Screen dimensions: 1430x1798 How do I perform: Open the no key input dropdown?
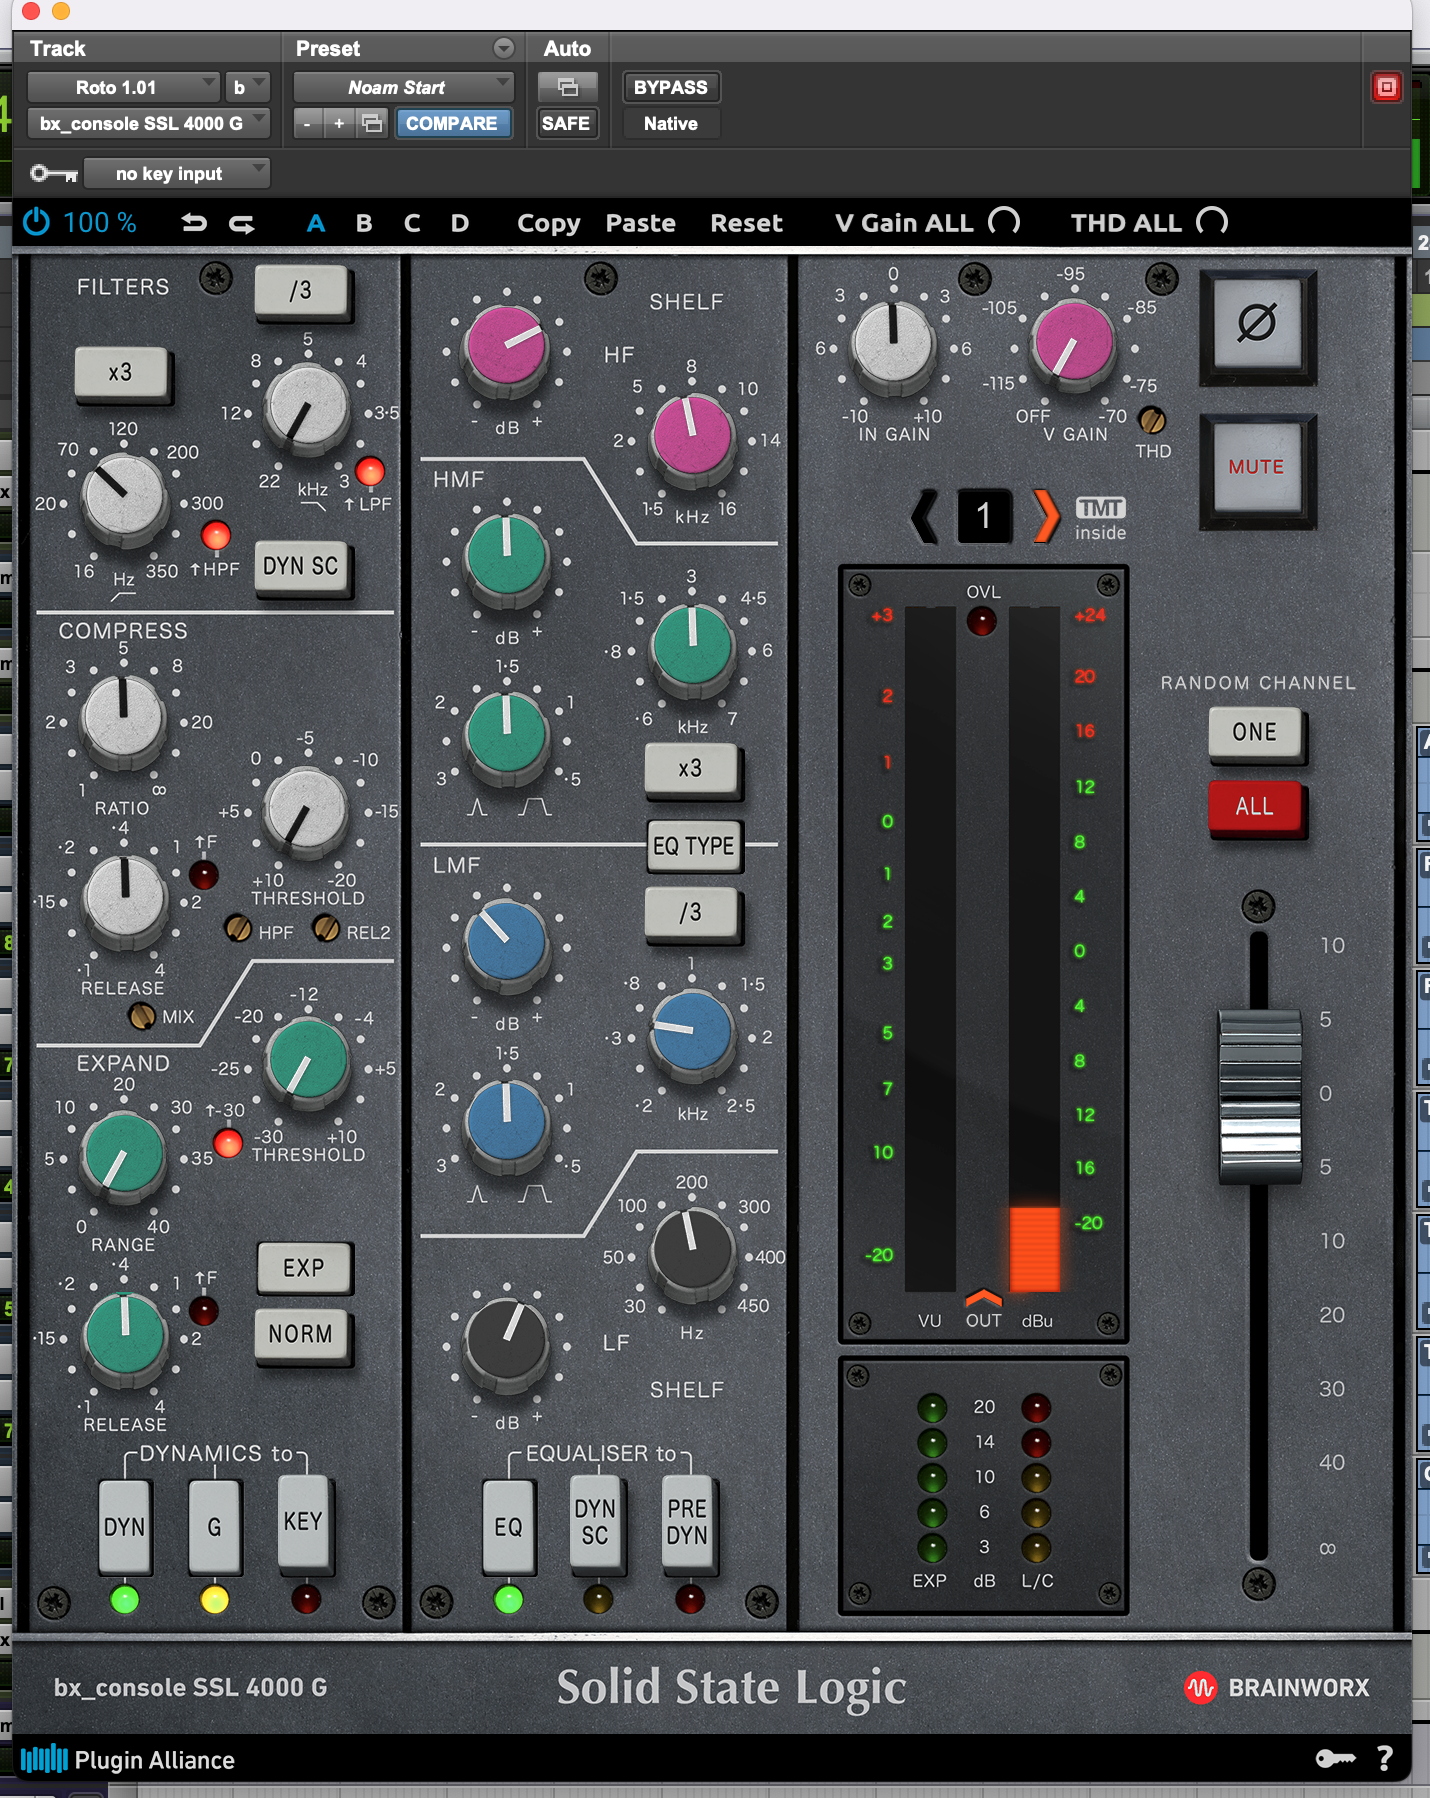177,174
